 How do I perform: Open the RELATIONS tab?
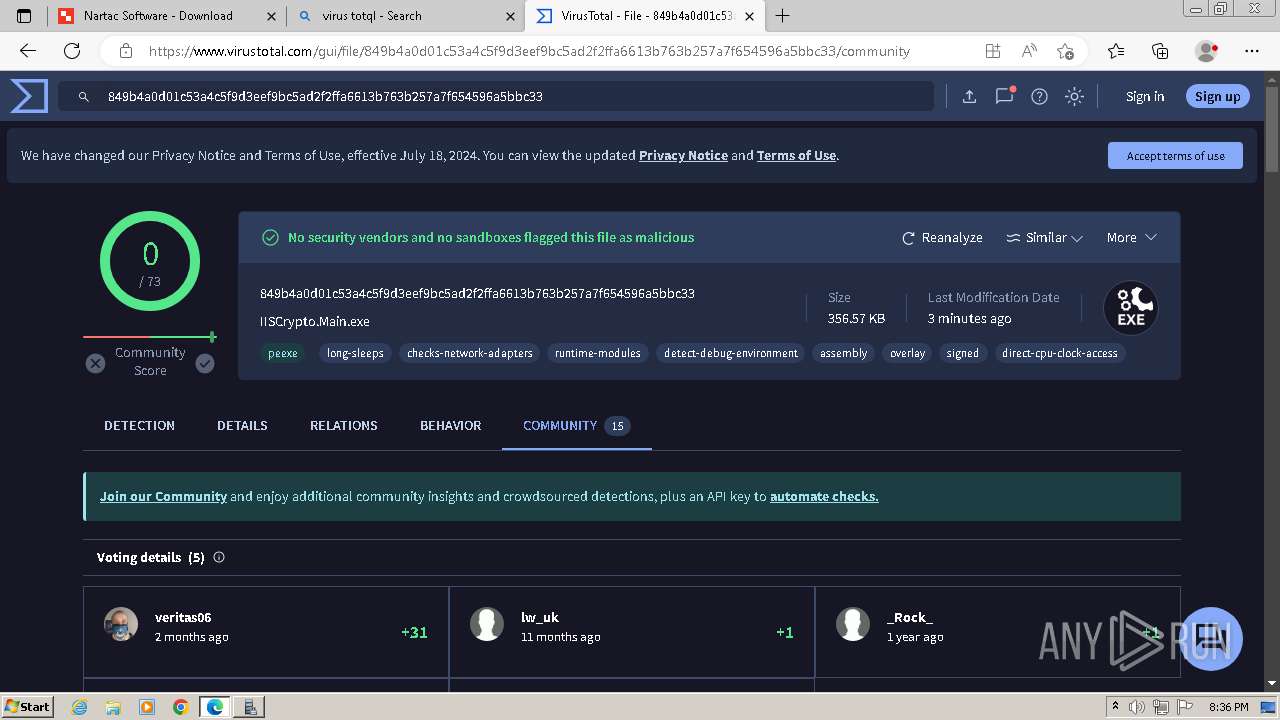[x=343, y=426]
